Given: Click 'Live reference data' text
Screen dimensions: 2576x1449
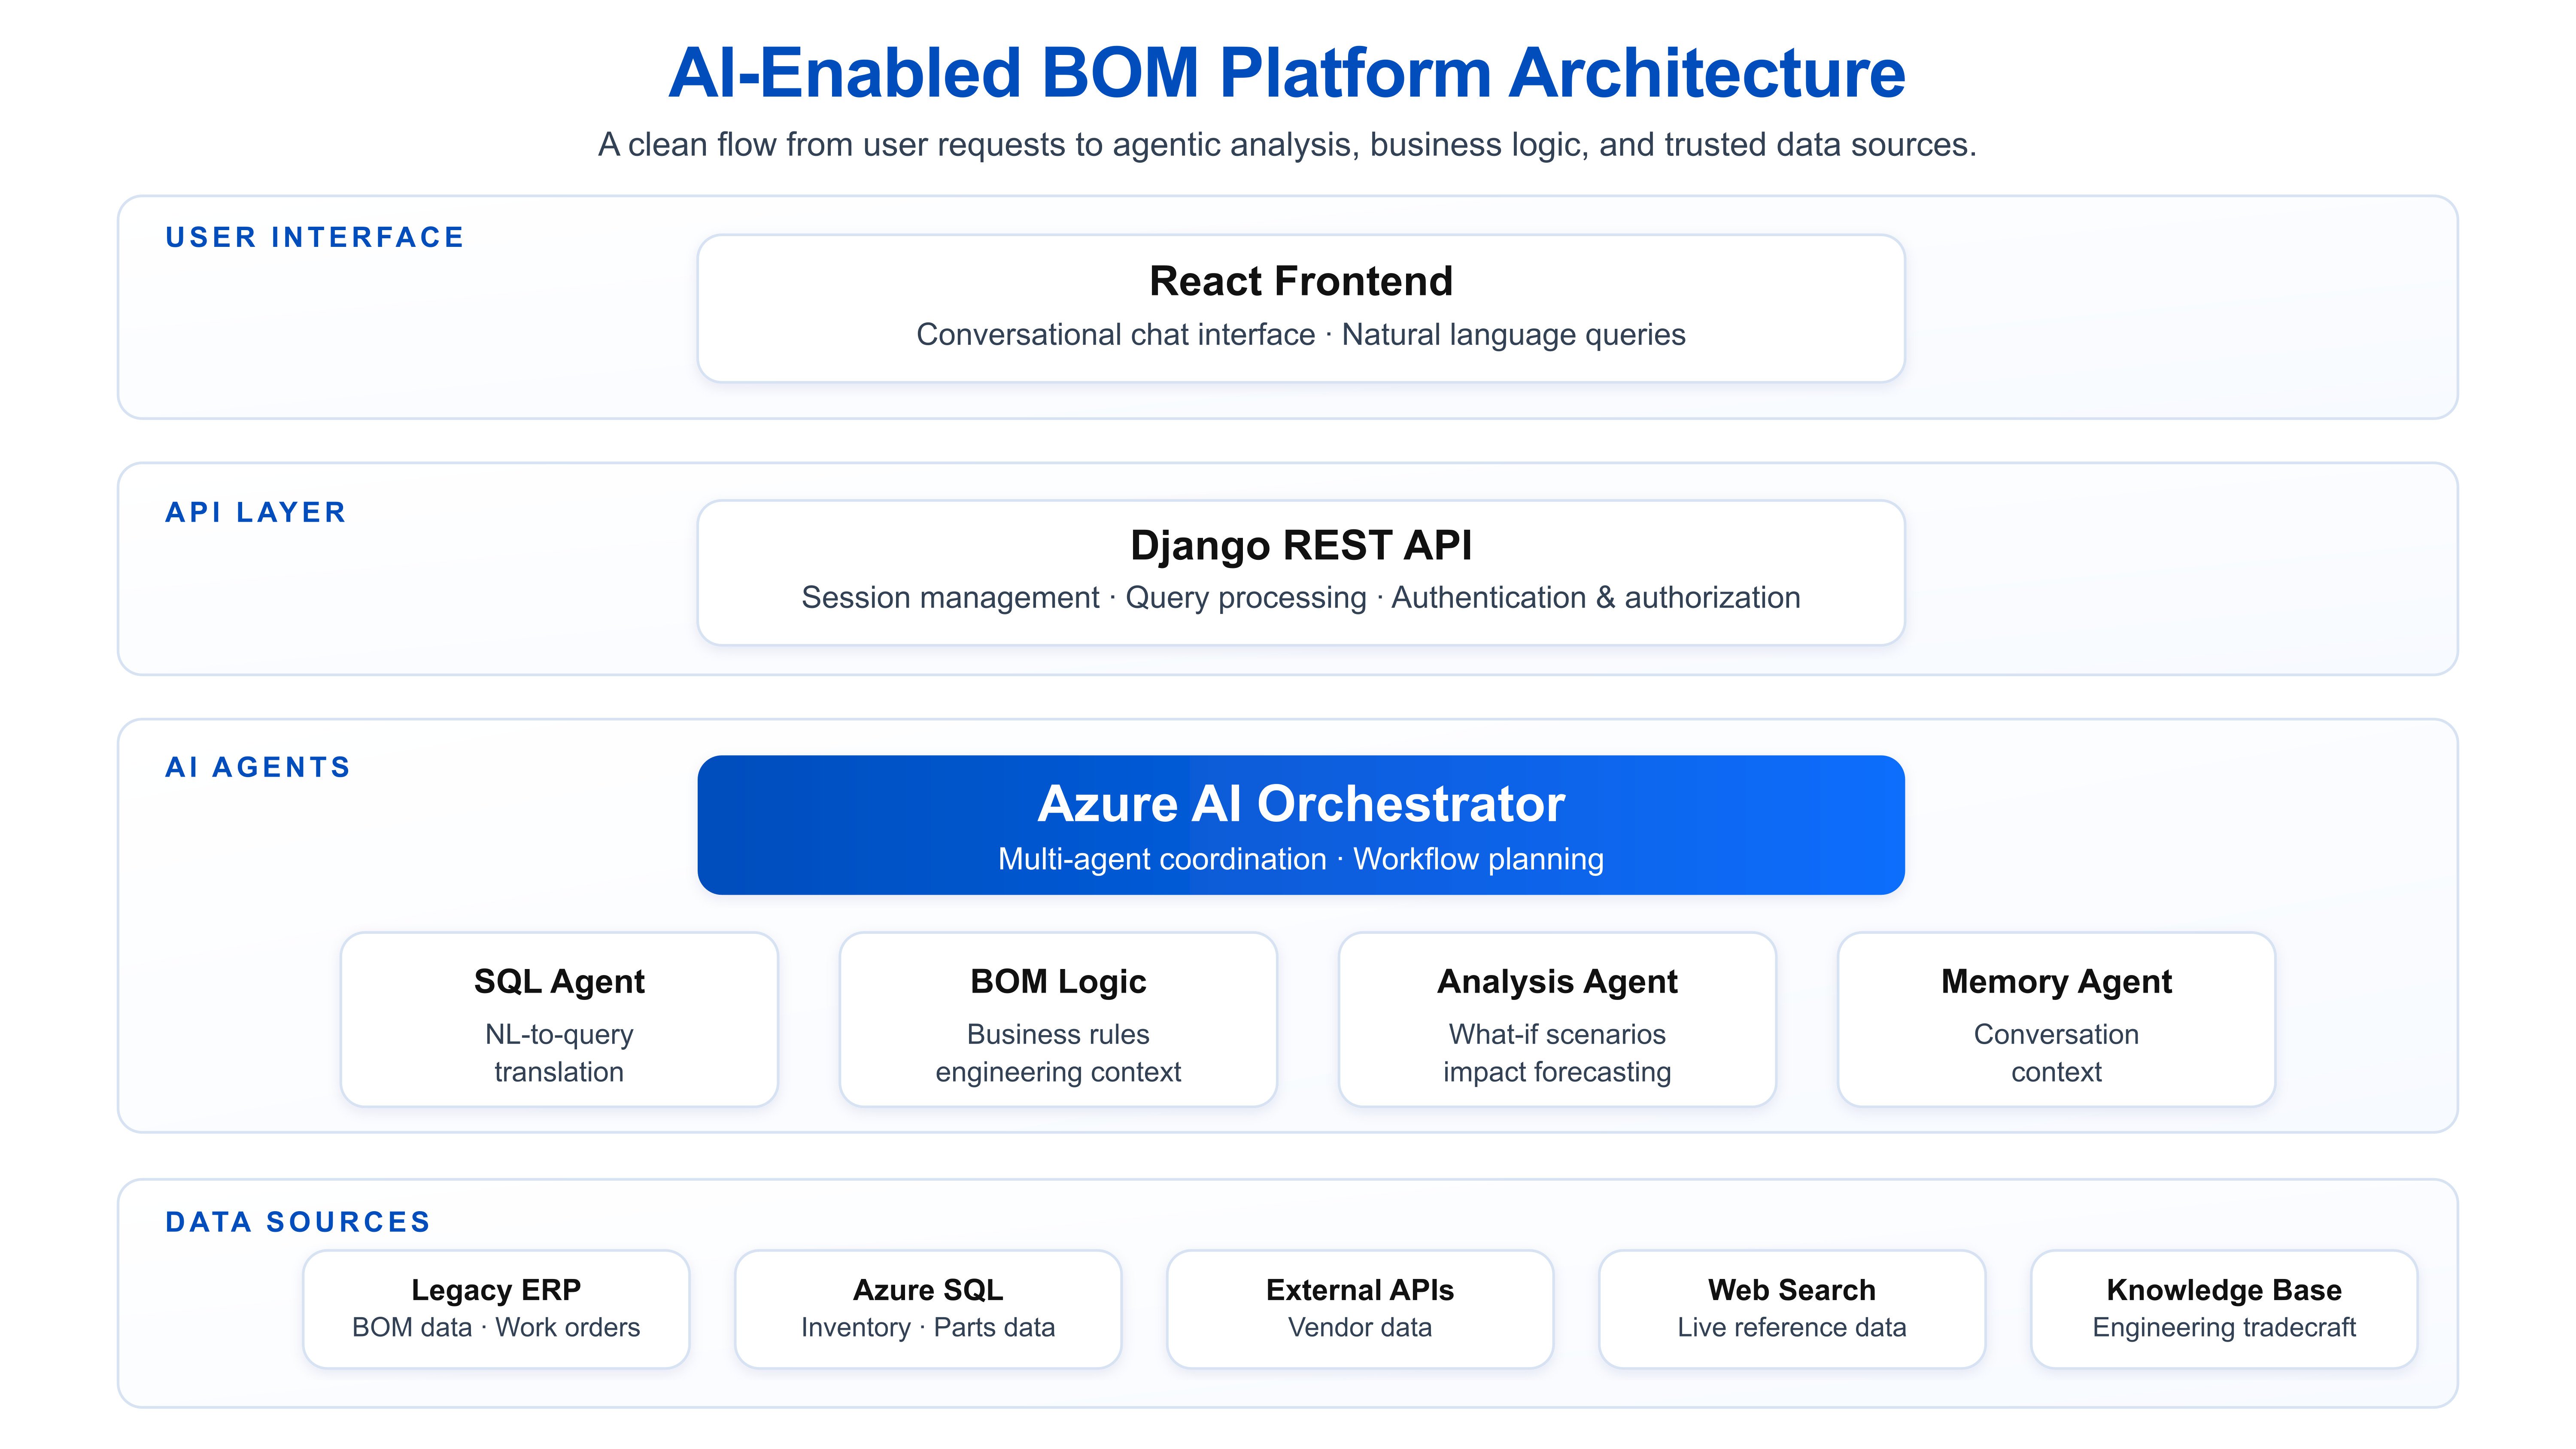Looking at the screenshot, I should 1792,1328.
